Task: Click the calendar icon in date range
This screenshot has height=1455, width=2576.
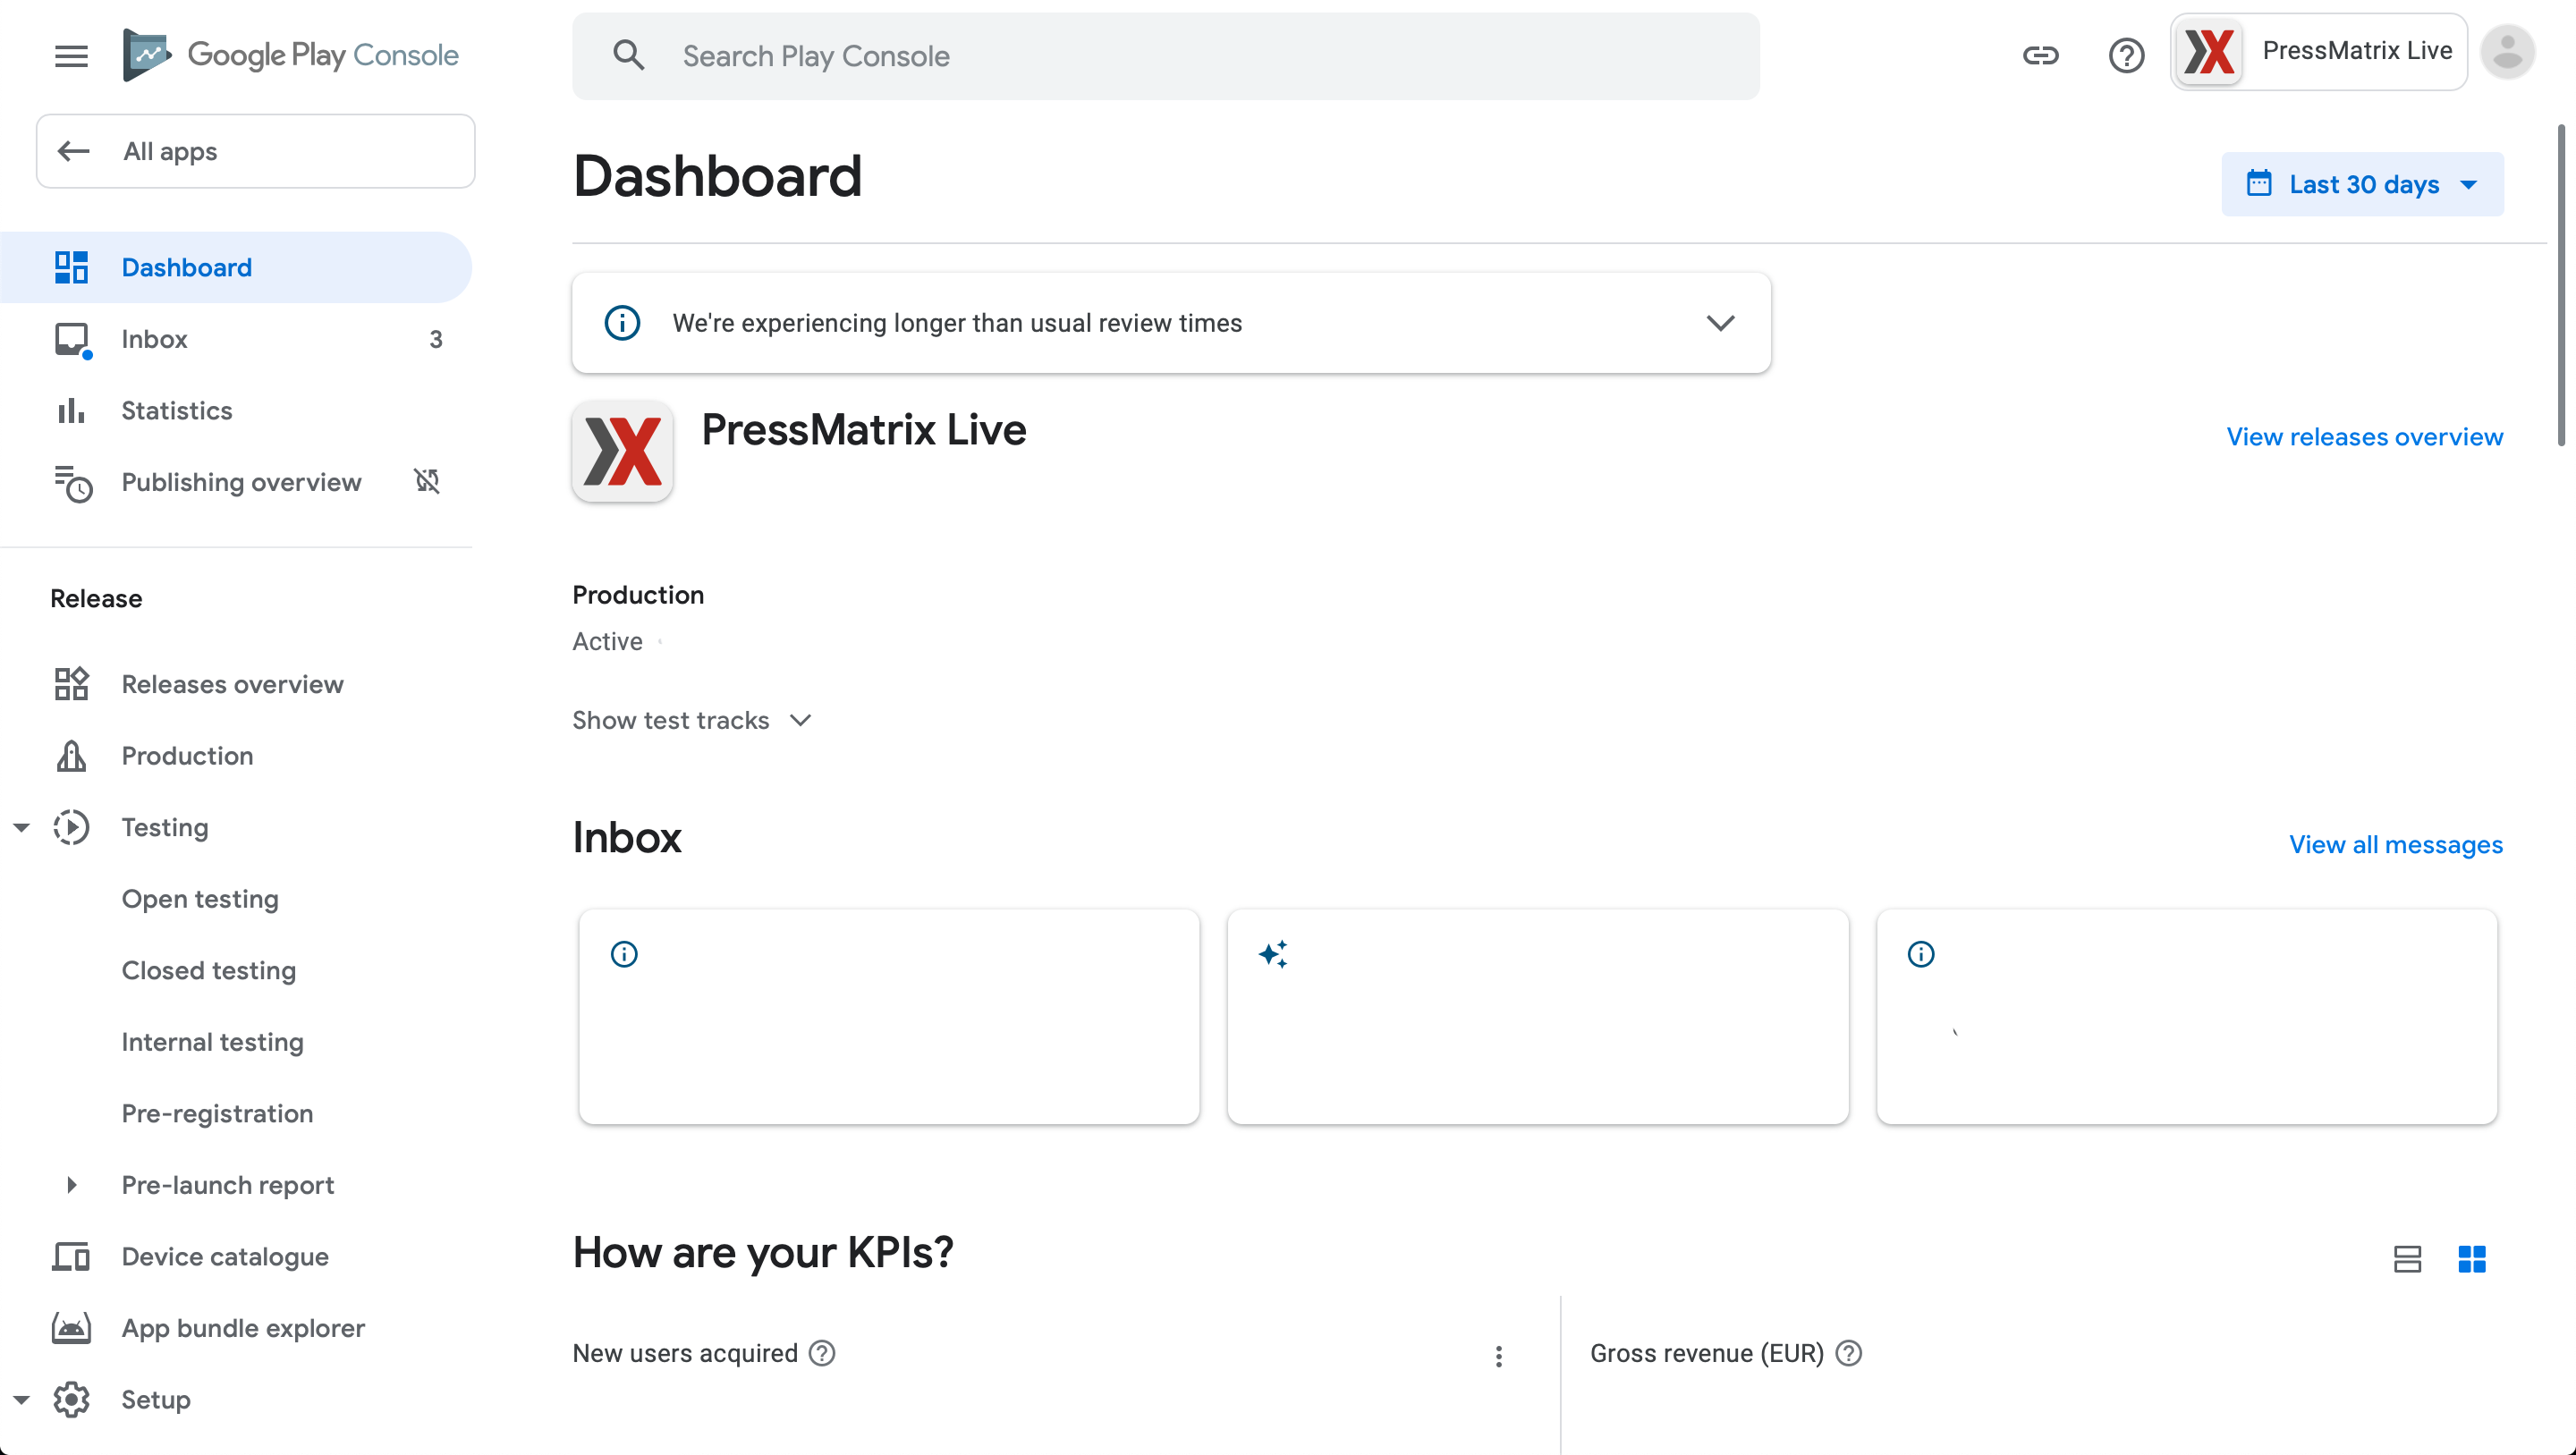Action: (x=2258, y=183)
